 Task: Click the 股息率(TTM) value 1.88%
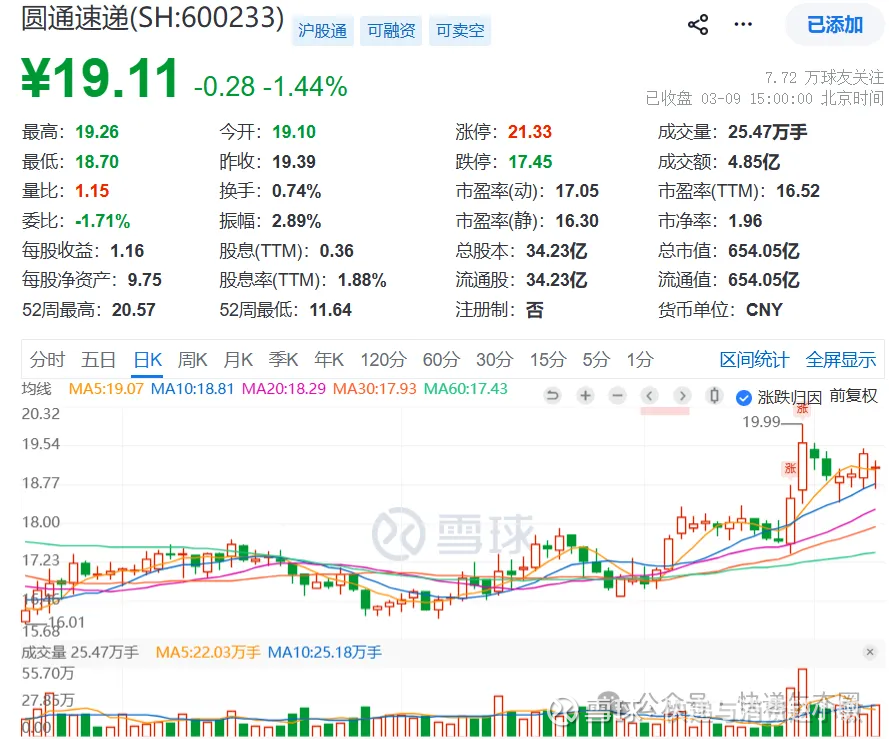point(362,280)
